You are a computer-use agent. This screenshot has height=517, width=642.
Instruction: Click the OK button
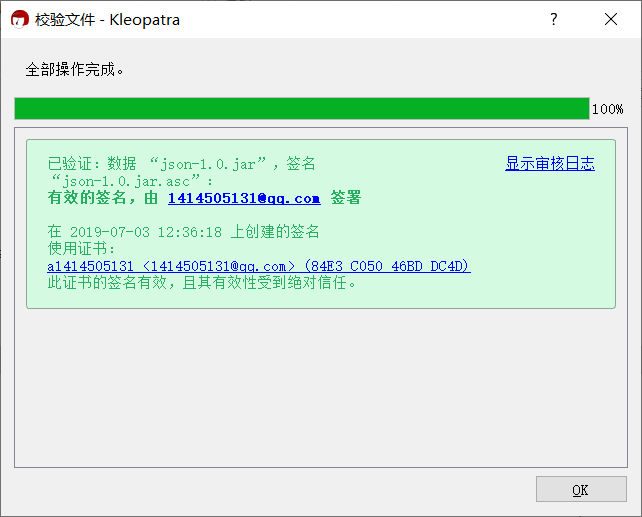point(581,489)
